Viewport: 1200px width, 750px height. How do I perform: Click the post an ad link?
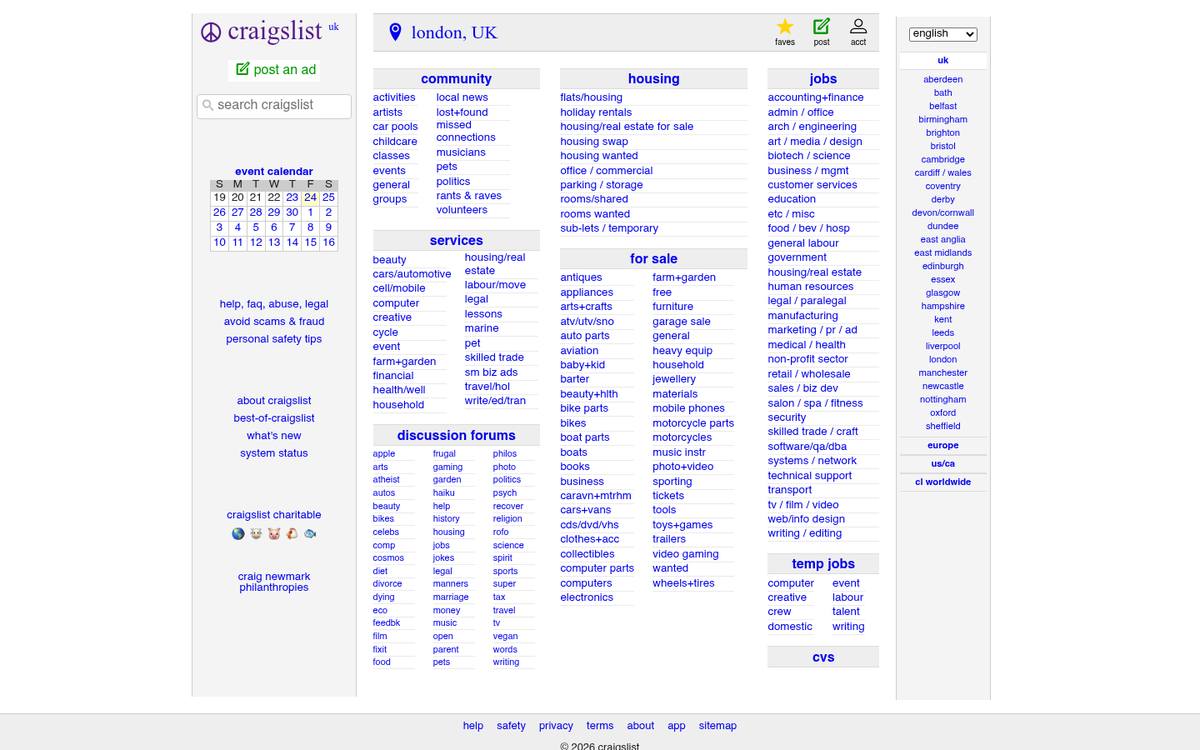coord(274,69)
